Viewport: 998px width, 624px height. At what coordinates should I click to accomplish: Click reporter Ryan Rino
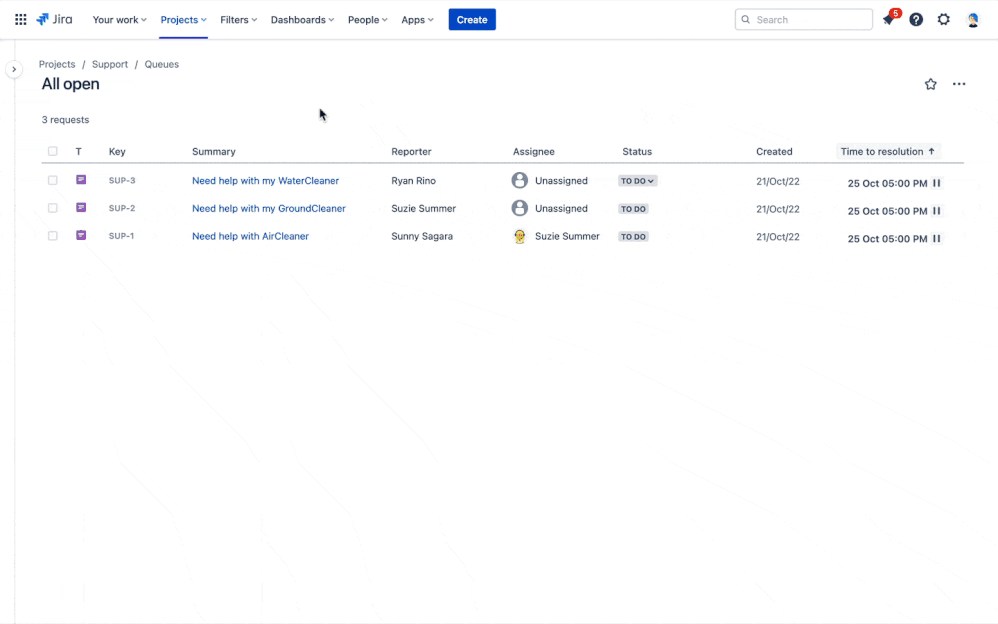(x=414, y=181)
